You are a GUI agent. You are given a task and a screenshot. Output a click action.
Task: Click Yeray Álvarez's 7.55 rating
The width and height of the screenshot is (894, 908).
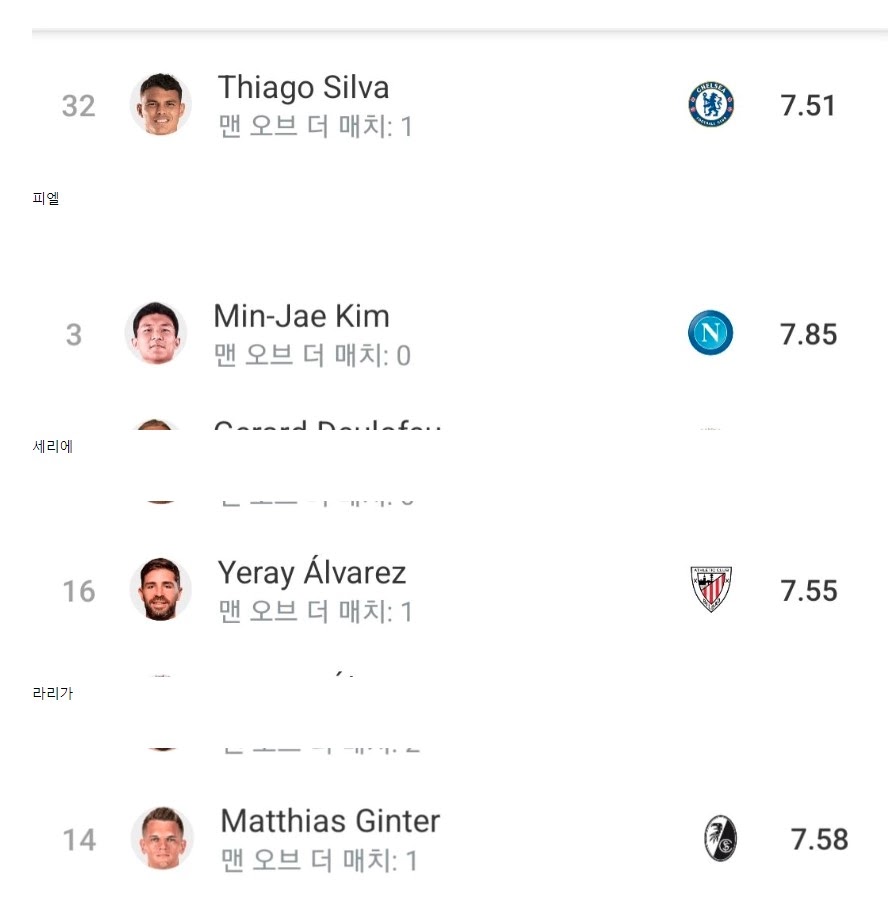(809, 591)
